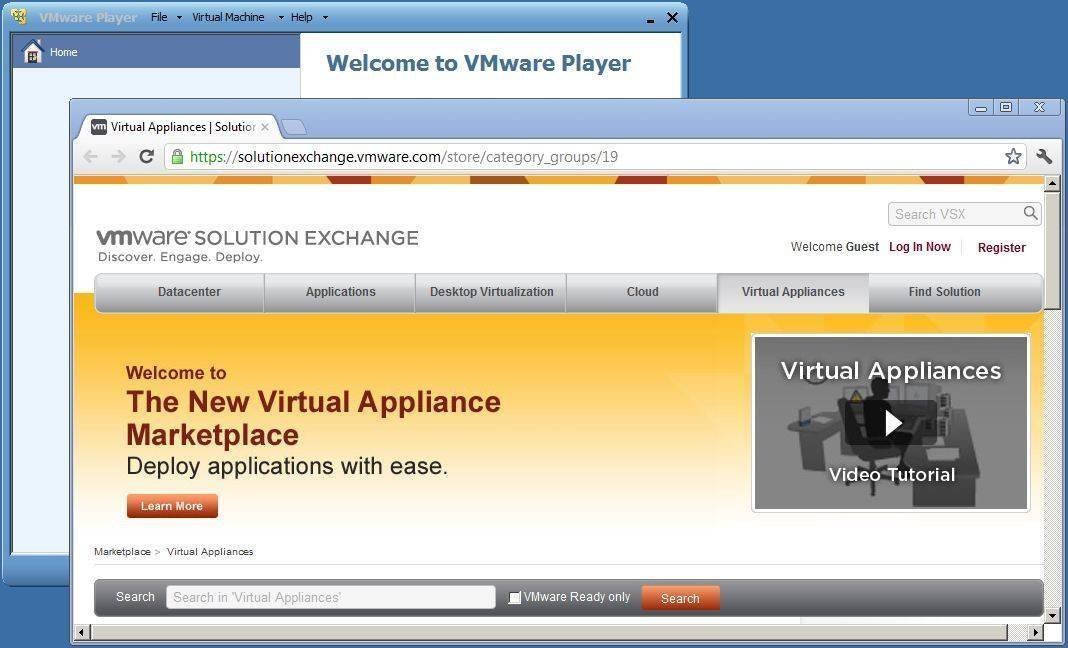Click the vertical scrollbar up arrow
The height and width of the screenshot is (648, 1068).
pos(1052,184)
